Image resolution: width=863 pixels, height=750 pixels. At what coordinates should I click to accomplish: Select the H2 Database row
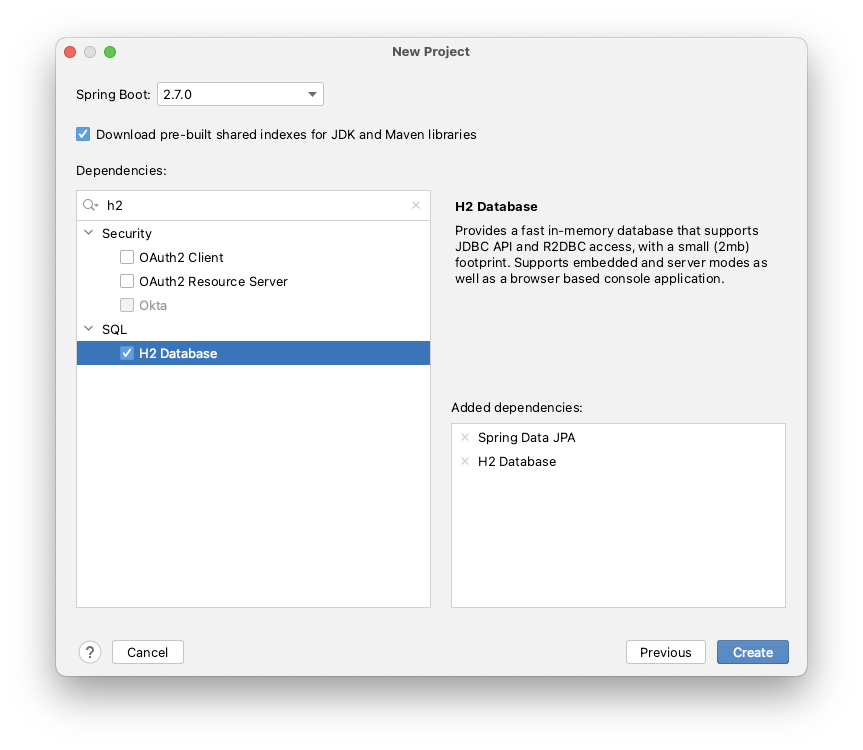[200, 352]
